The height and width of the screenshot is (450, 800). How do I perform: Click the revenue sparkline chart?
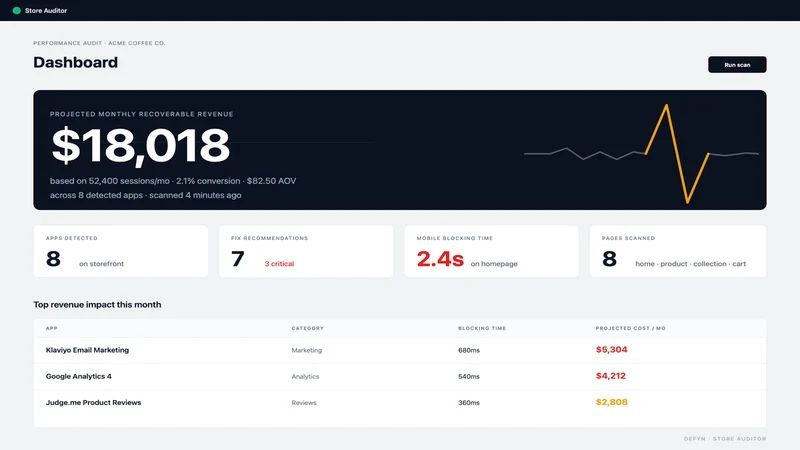tap(641, 153)
